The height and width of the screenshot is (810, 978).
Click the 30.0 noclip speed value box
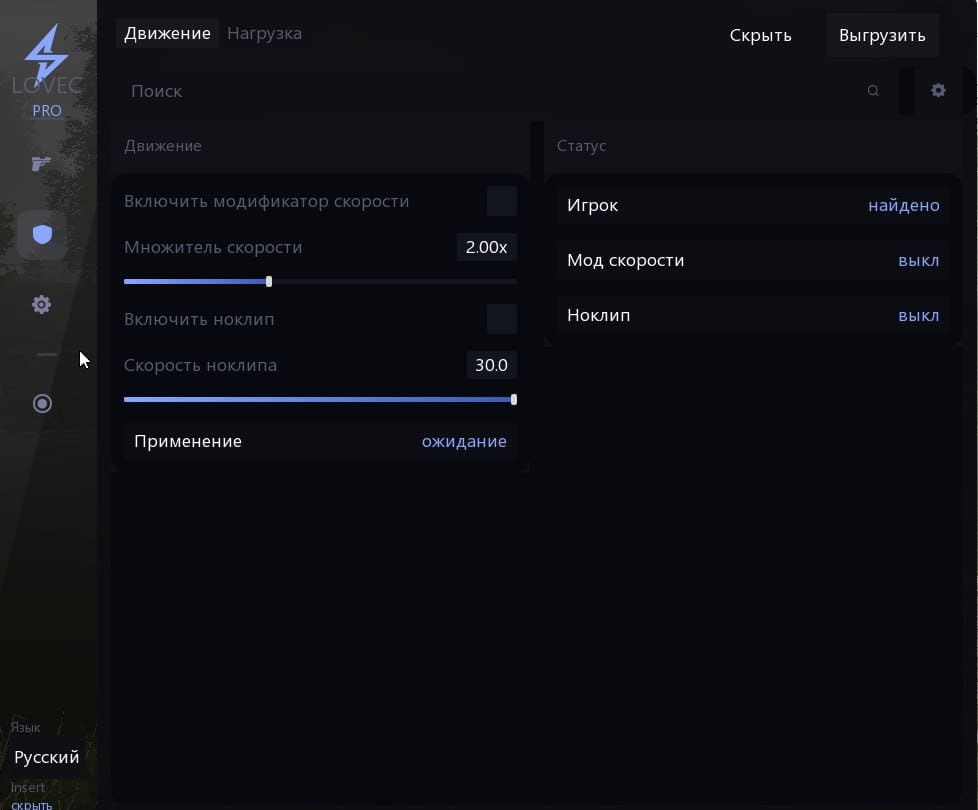(x=491, y=365)
